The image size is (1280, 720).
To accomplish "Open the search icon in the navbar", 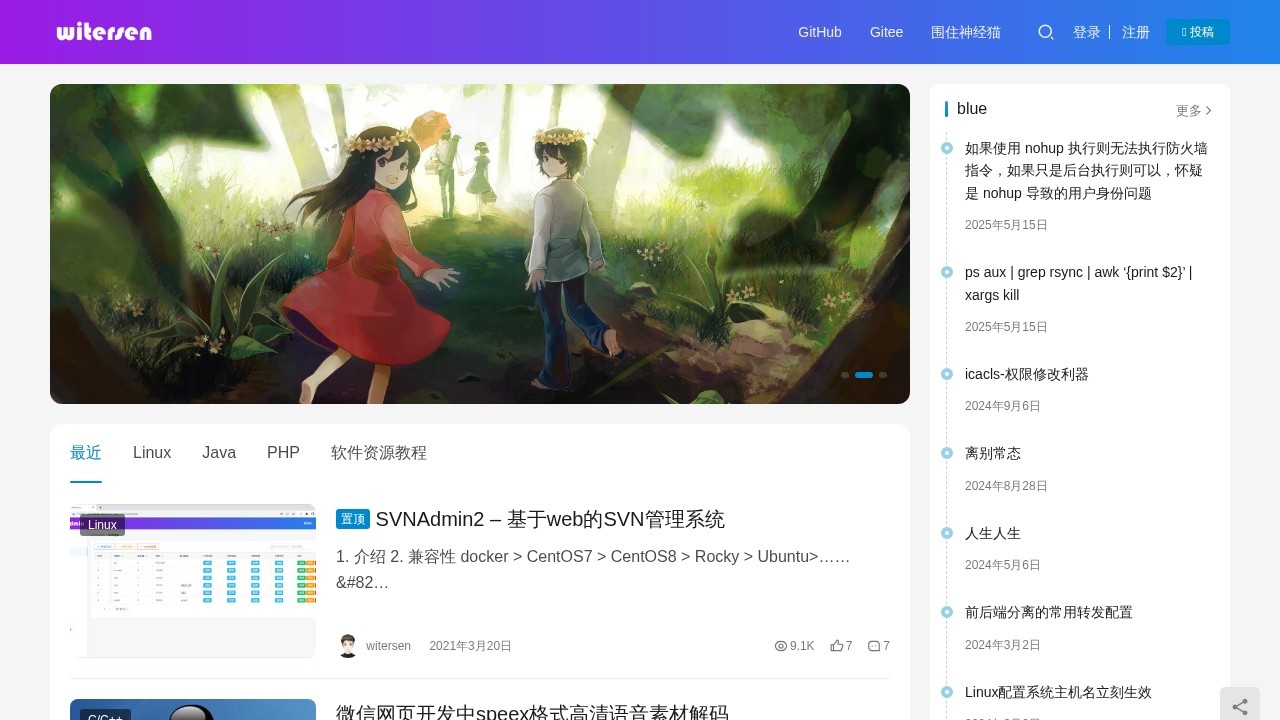I will [x=1046, y=32].
